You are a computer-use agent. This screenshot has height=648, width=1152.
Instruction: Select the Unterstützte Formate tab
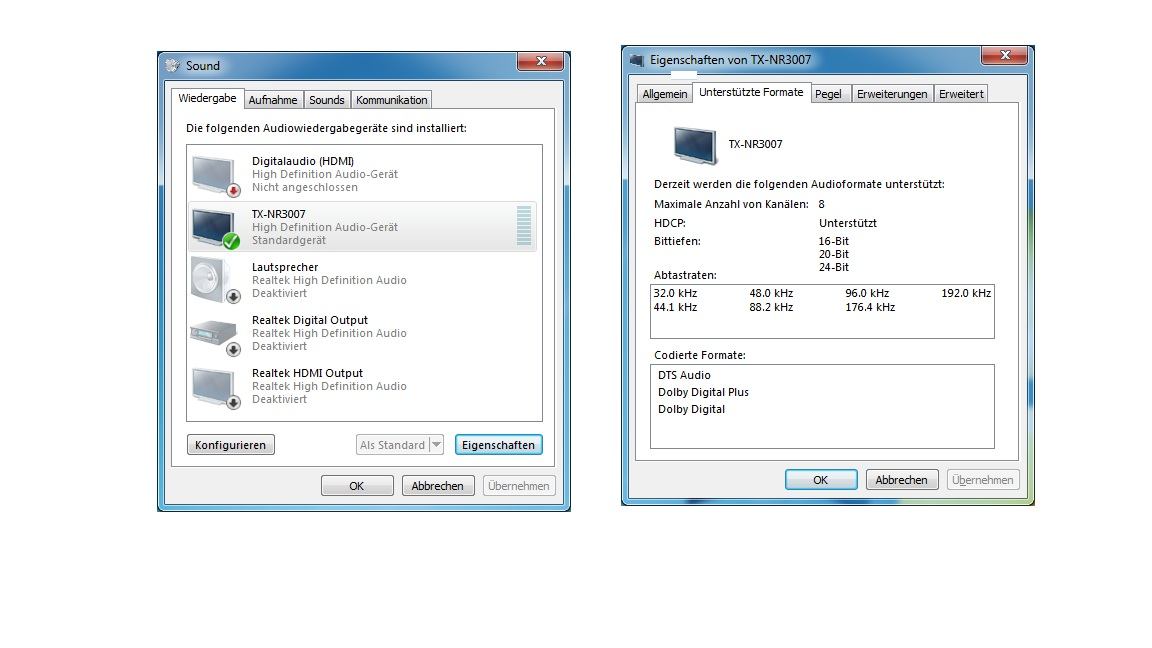(x=751, y=93)
